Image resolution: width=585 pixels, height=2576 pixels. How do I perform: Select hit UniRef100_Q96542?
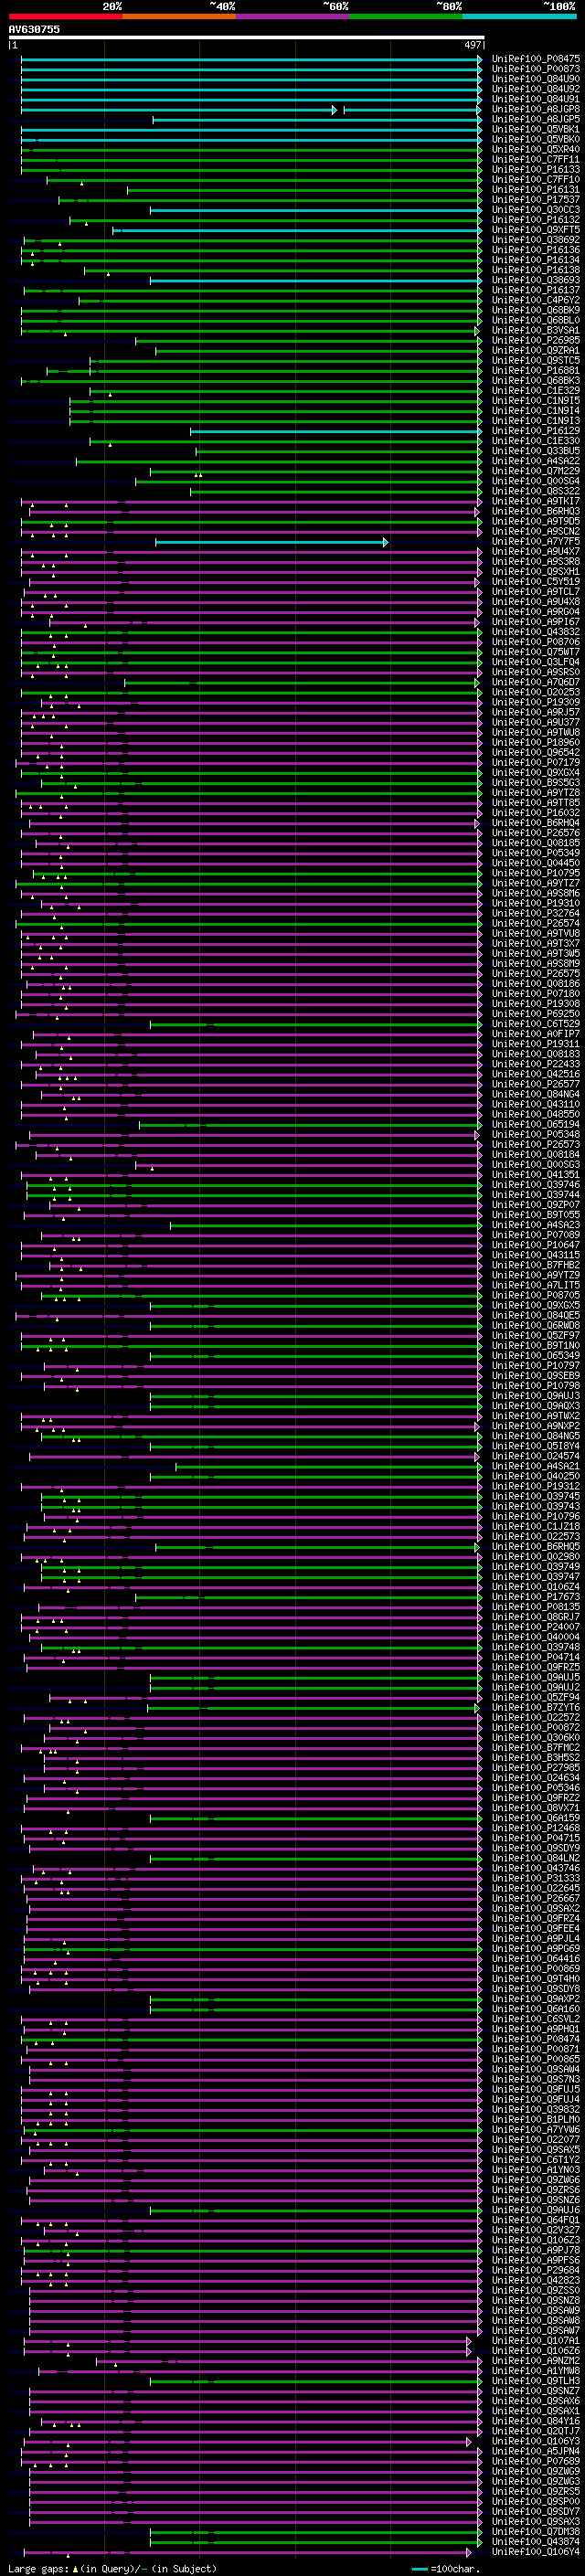coord(536,752)
